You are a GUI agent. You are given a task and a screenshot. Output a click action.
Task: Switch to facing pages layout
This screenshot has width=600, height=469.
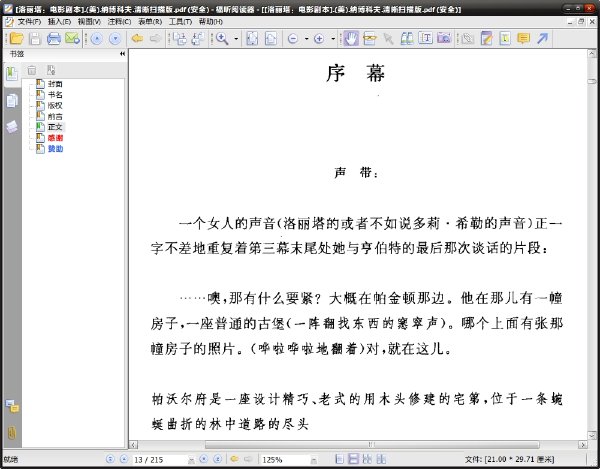tap(367, 459)
